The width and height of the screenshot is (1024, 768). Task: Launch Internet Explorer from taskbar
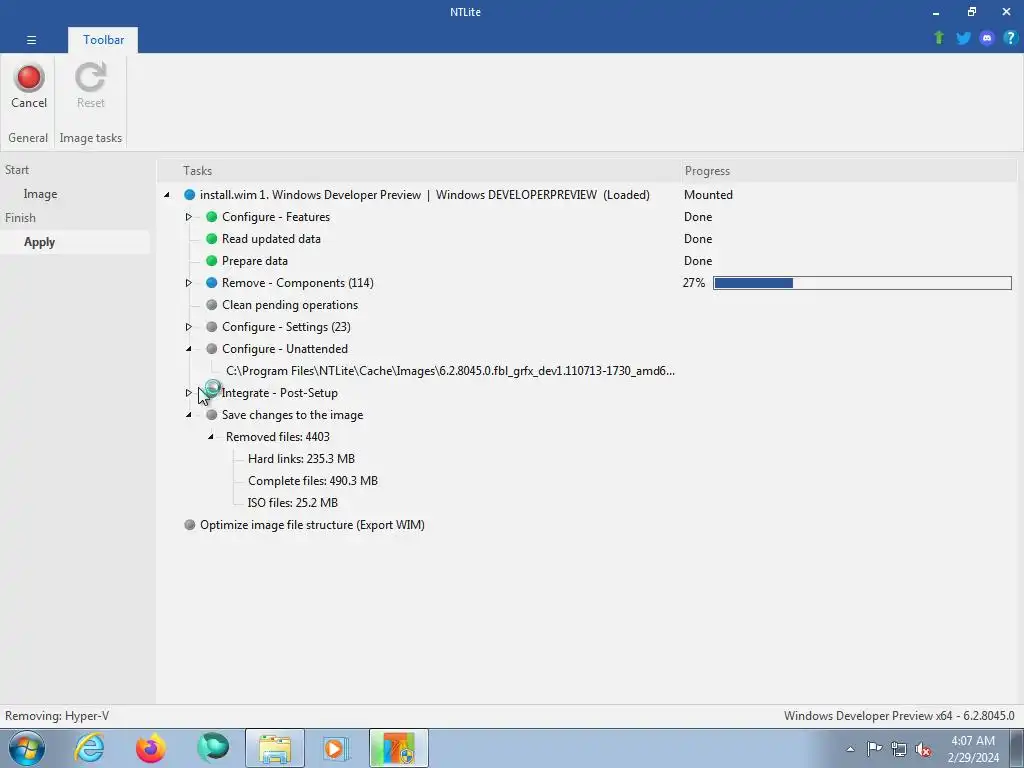point(89,748)
